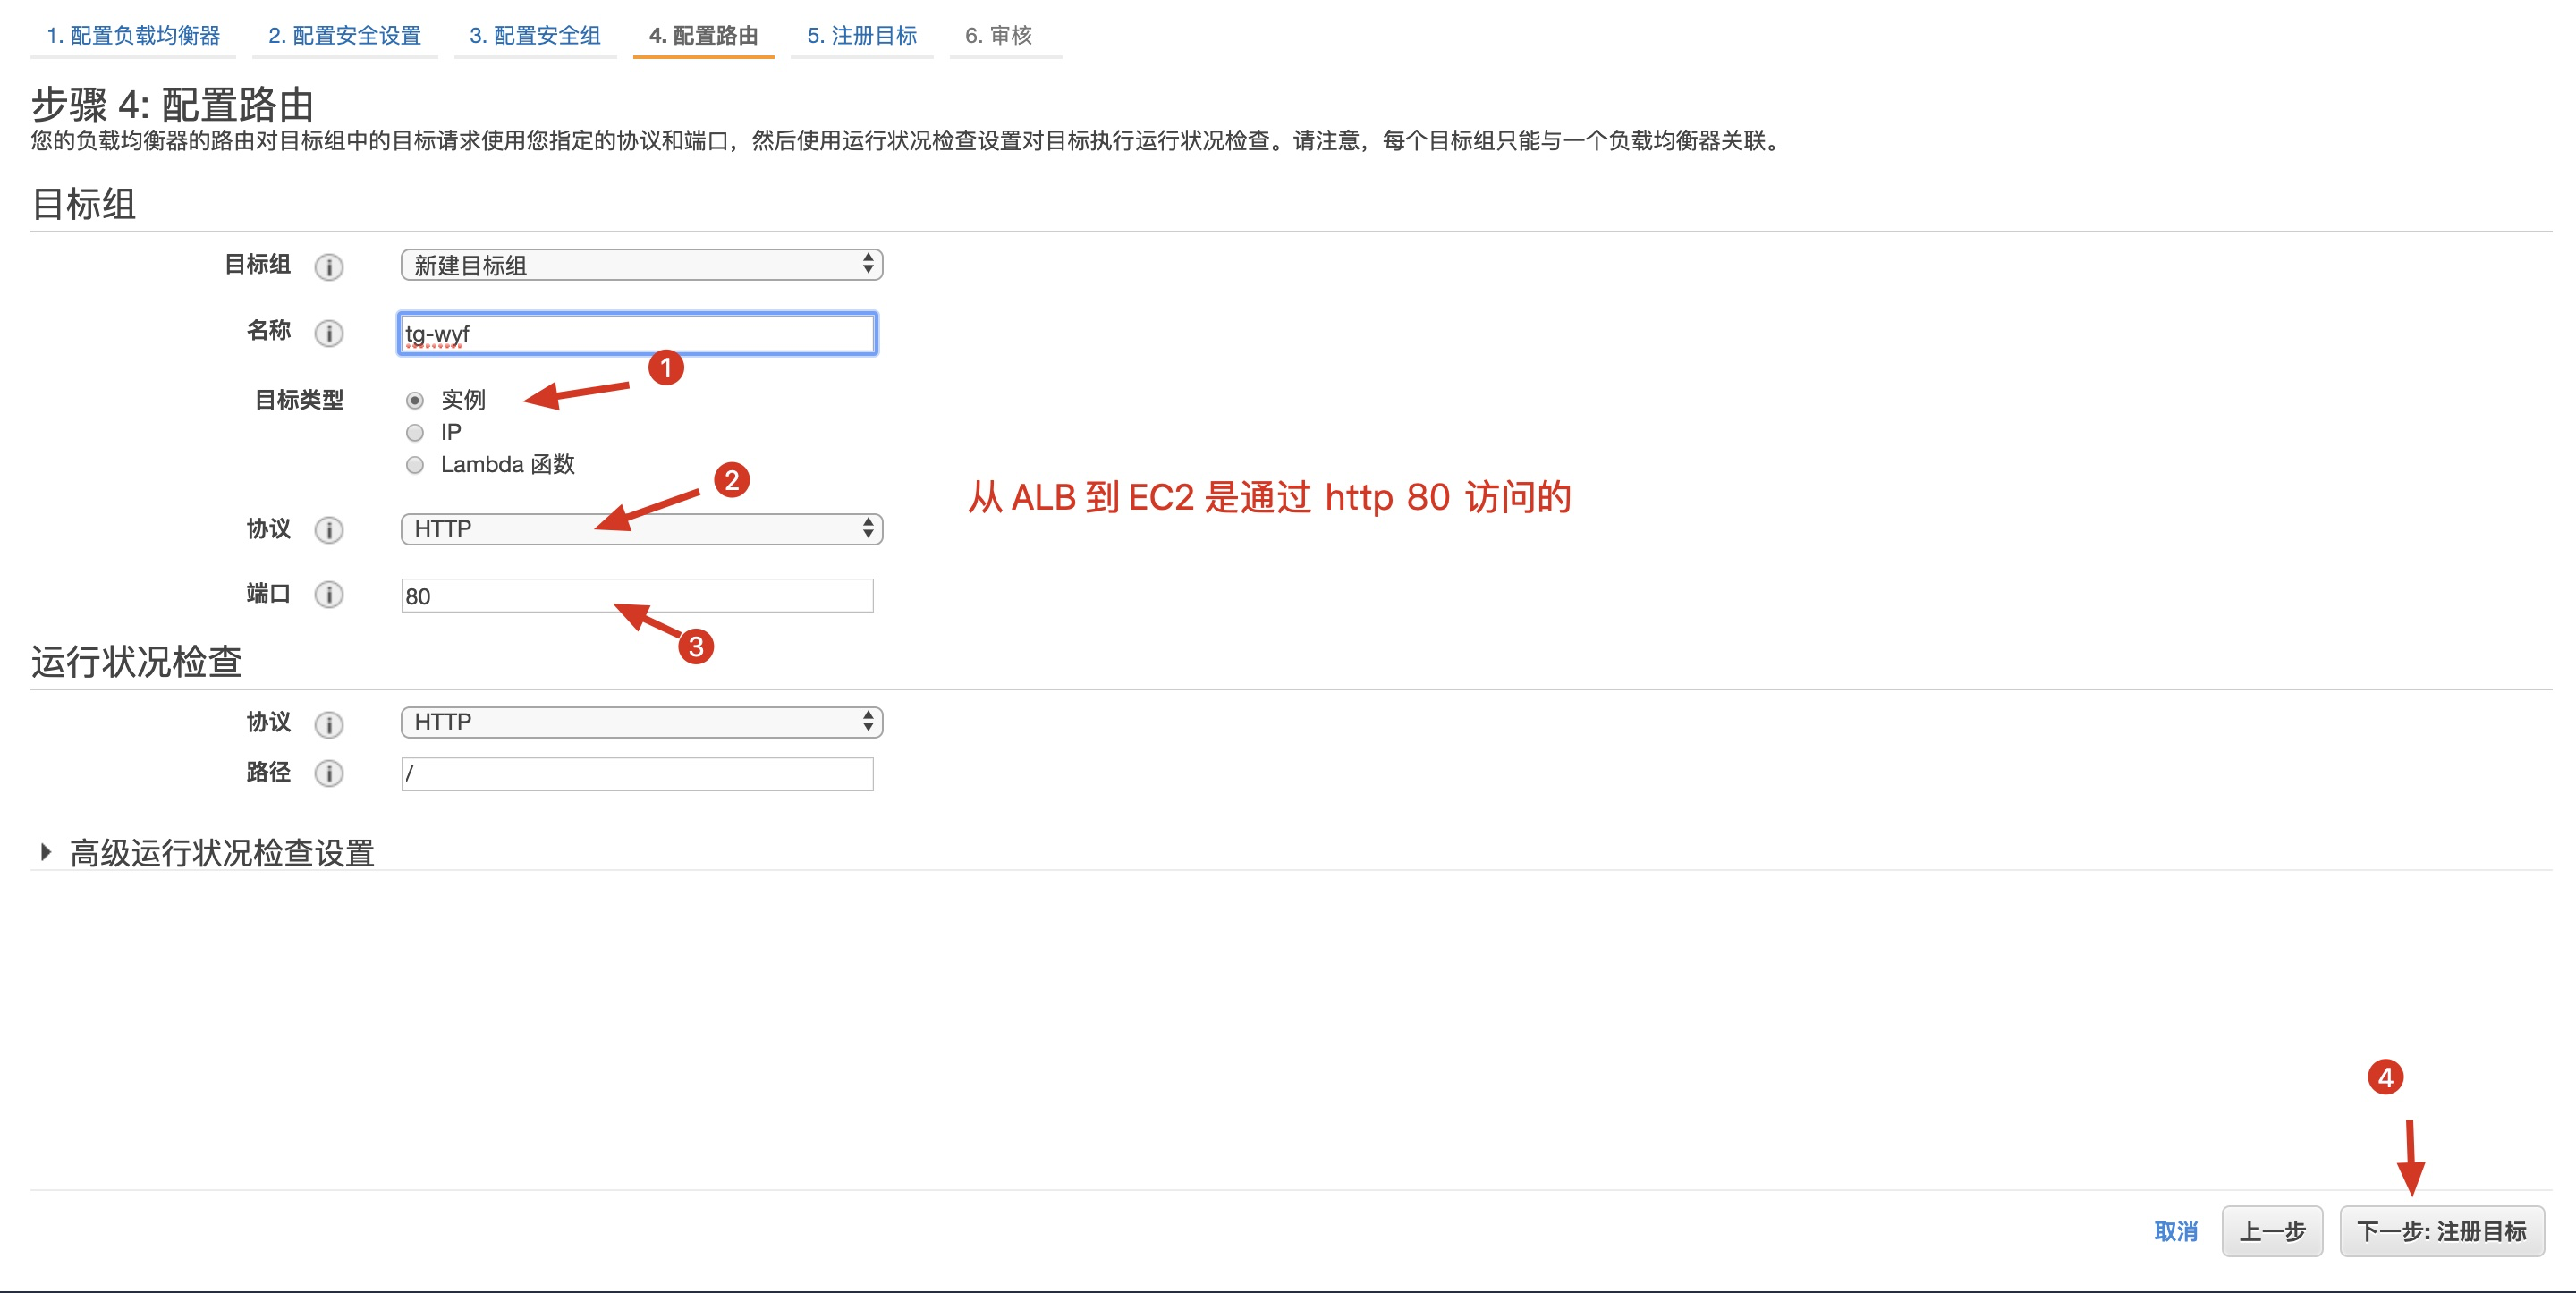The height and width of the screenshot is (1293, 2576).
Task: Go to tab 1. 配置负载均衡器
Action: [x=133, y=36]
